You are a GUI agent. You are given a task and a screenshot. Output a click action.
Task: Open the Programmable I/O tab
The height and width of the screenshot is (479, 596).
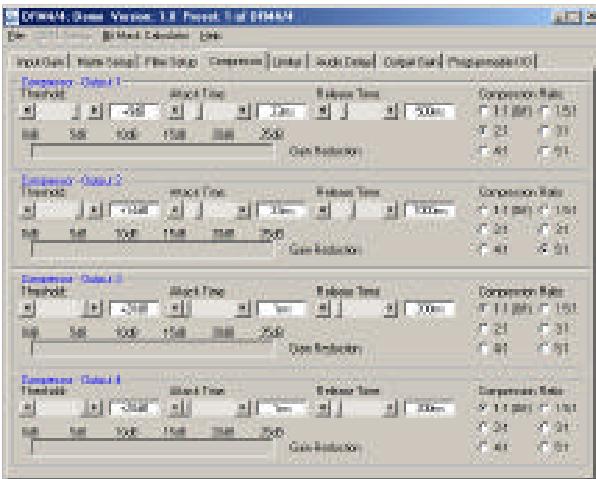click(490, 62)
